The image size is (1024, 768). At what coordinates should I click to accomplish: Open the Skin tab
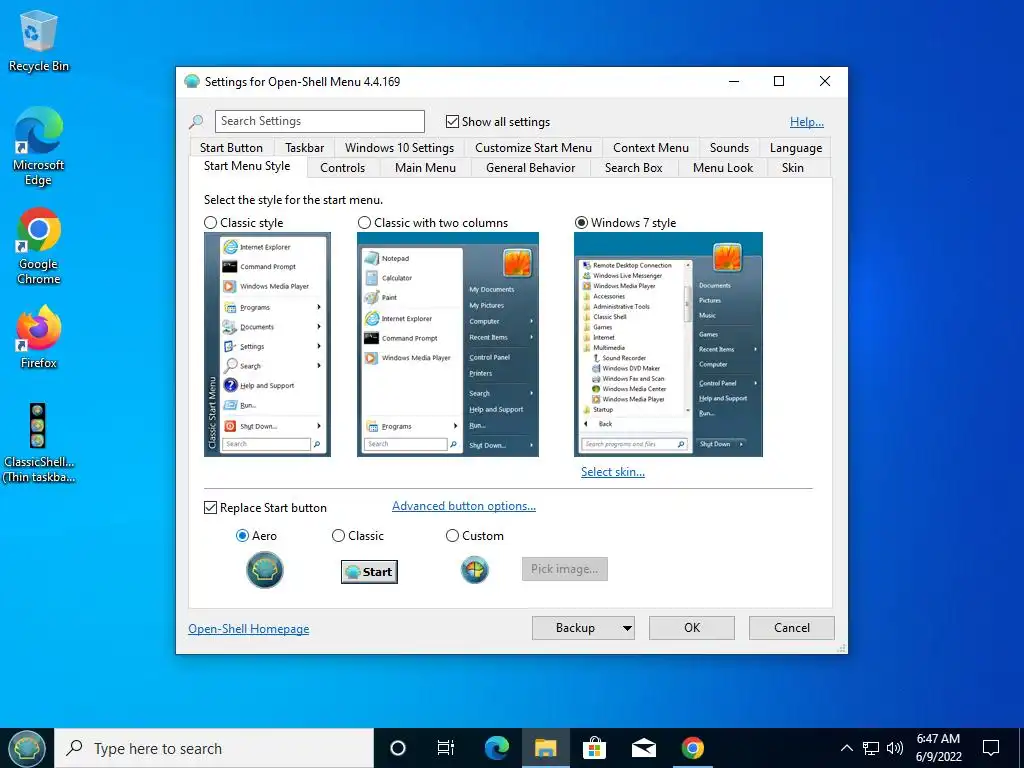pos(793,168)
